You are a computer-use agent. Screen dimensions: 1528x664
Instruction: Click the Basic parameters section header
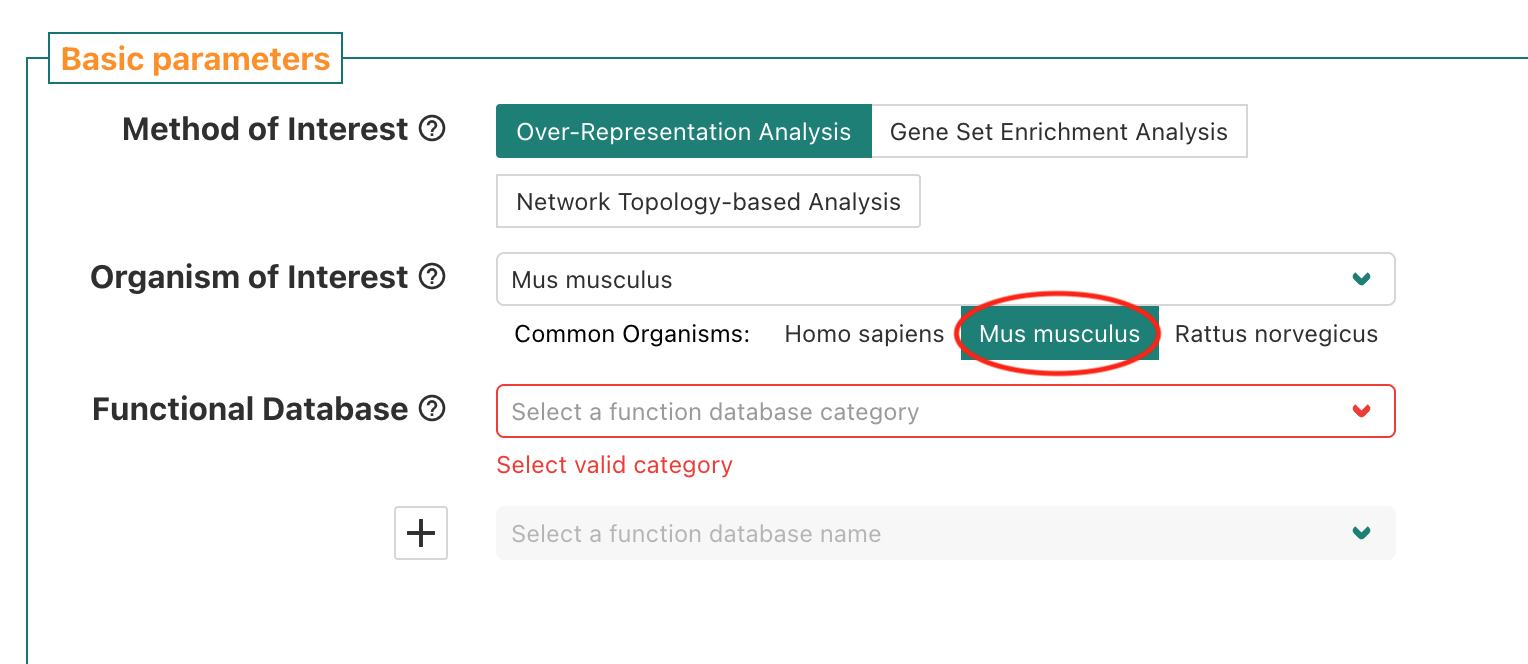[x=196, y=58]
